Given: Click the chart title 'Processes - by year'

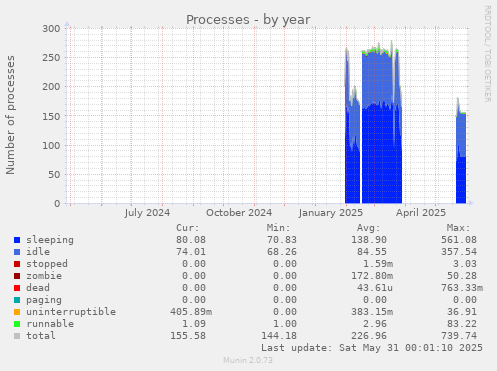Looking at the screenshot, I should [x=248, y=20].
